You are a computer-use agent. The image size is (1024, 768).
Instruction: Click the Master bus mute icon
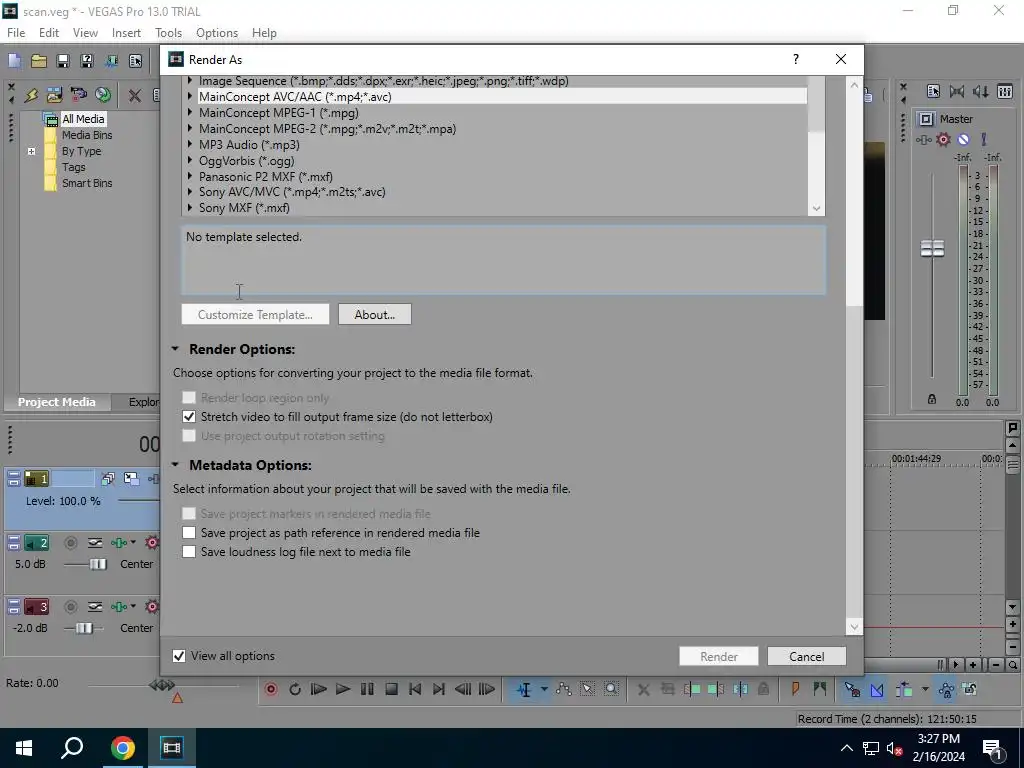[963, 139]
